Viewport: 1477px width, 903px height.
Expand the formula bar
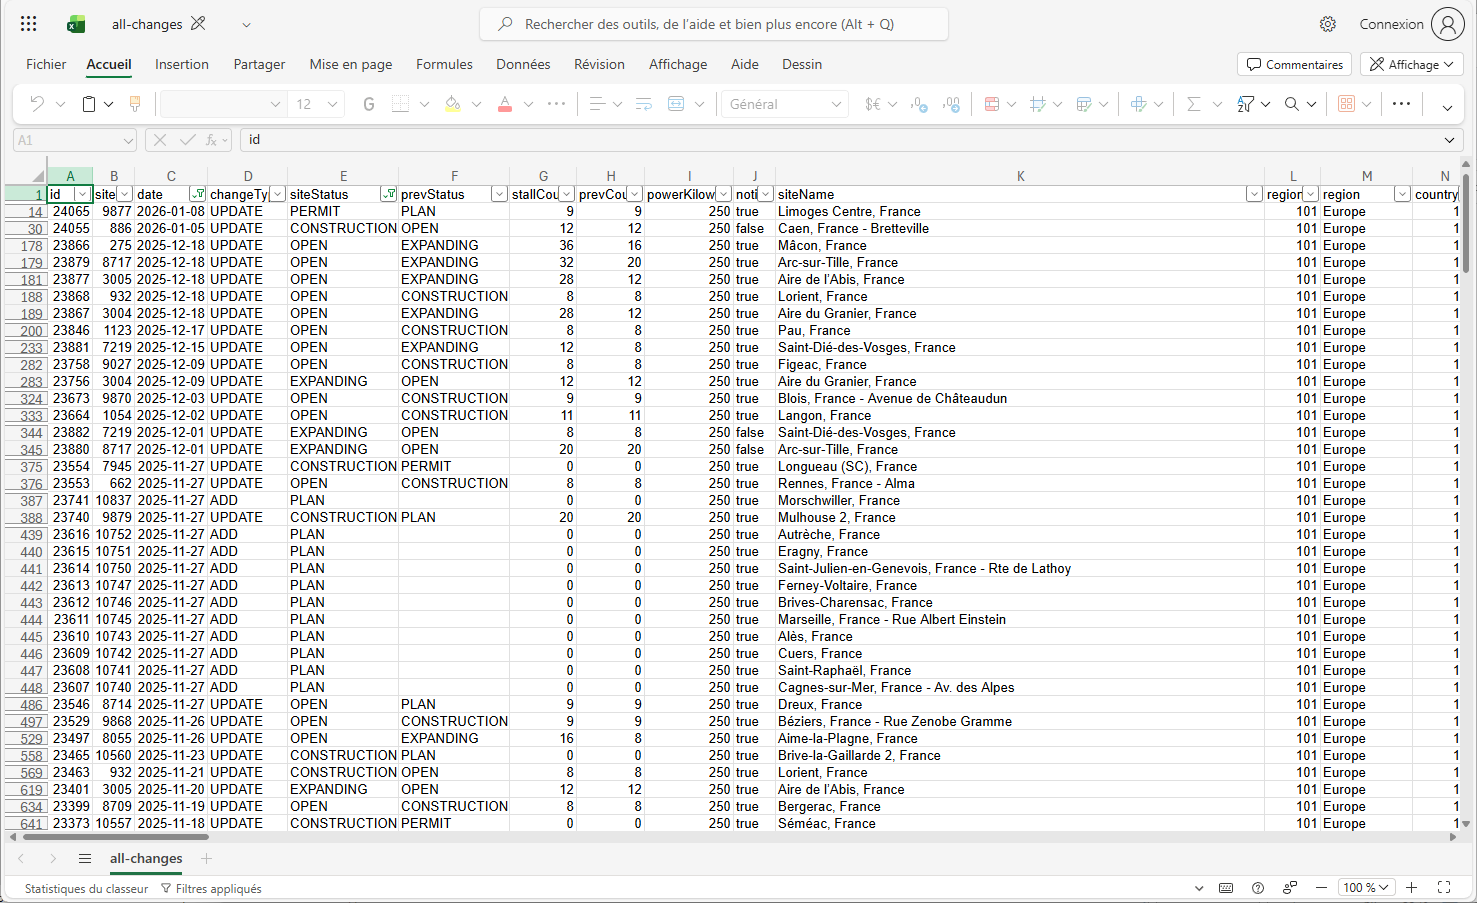[1450, 140]
